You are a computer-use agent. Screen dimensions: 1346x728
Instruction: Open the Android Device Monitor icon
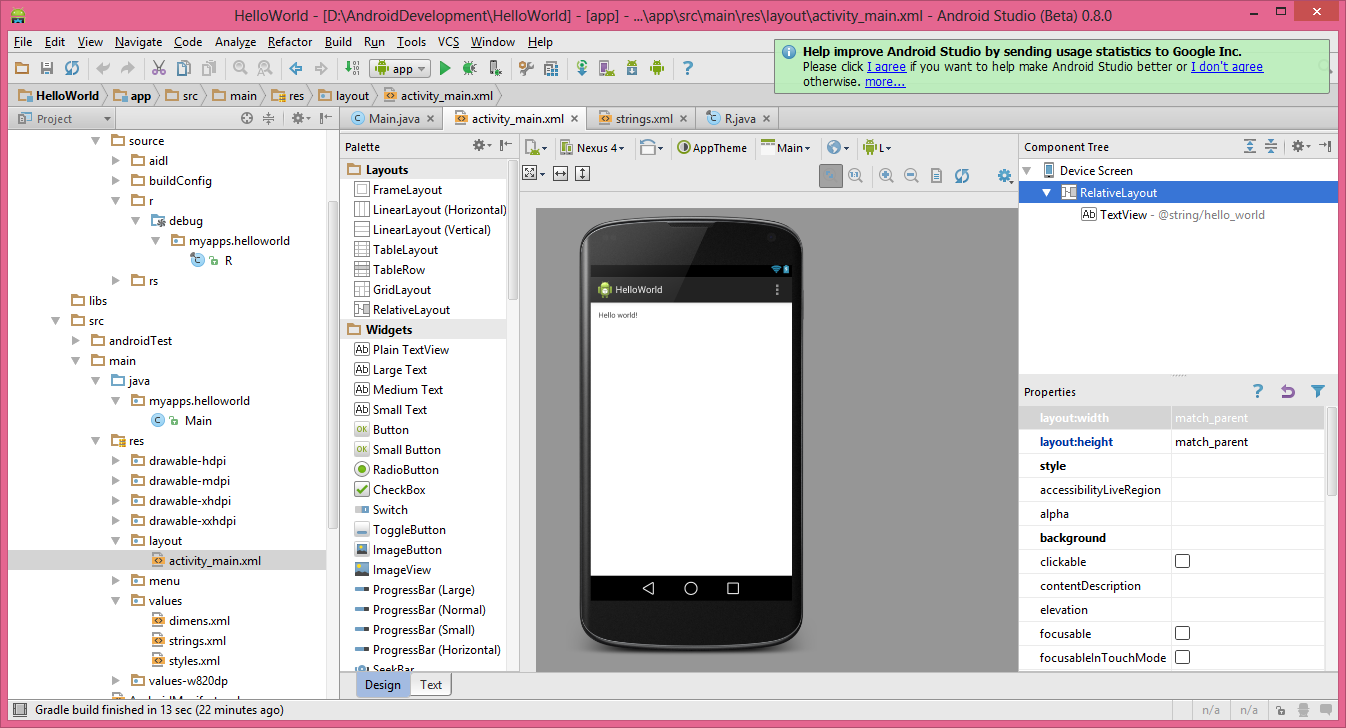tap(657, 68)
